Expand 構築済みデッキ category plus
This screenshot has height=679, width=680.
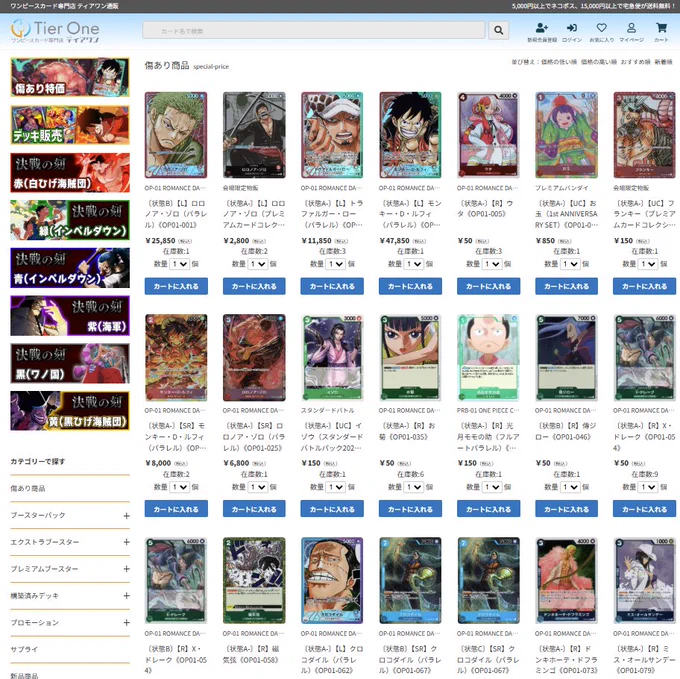[126, 596]
